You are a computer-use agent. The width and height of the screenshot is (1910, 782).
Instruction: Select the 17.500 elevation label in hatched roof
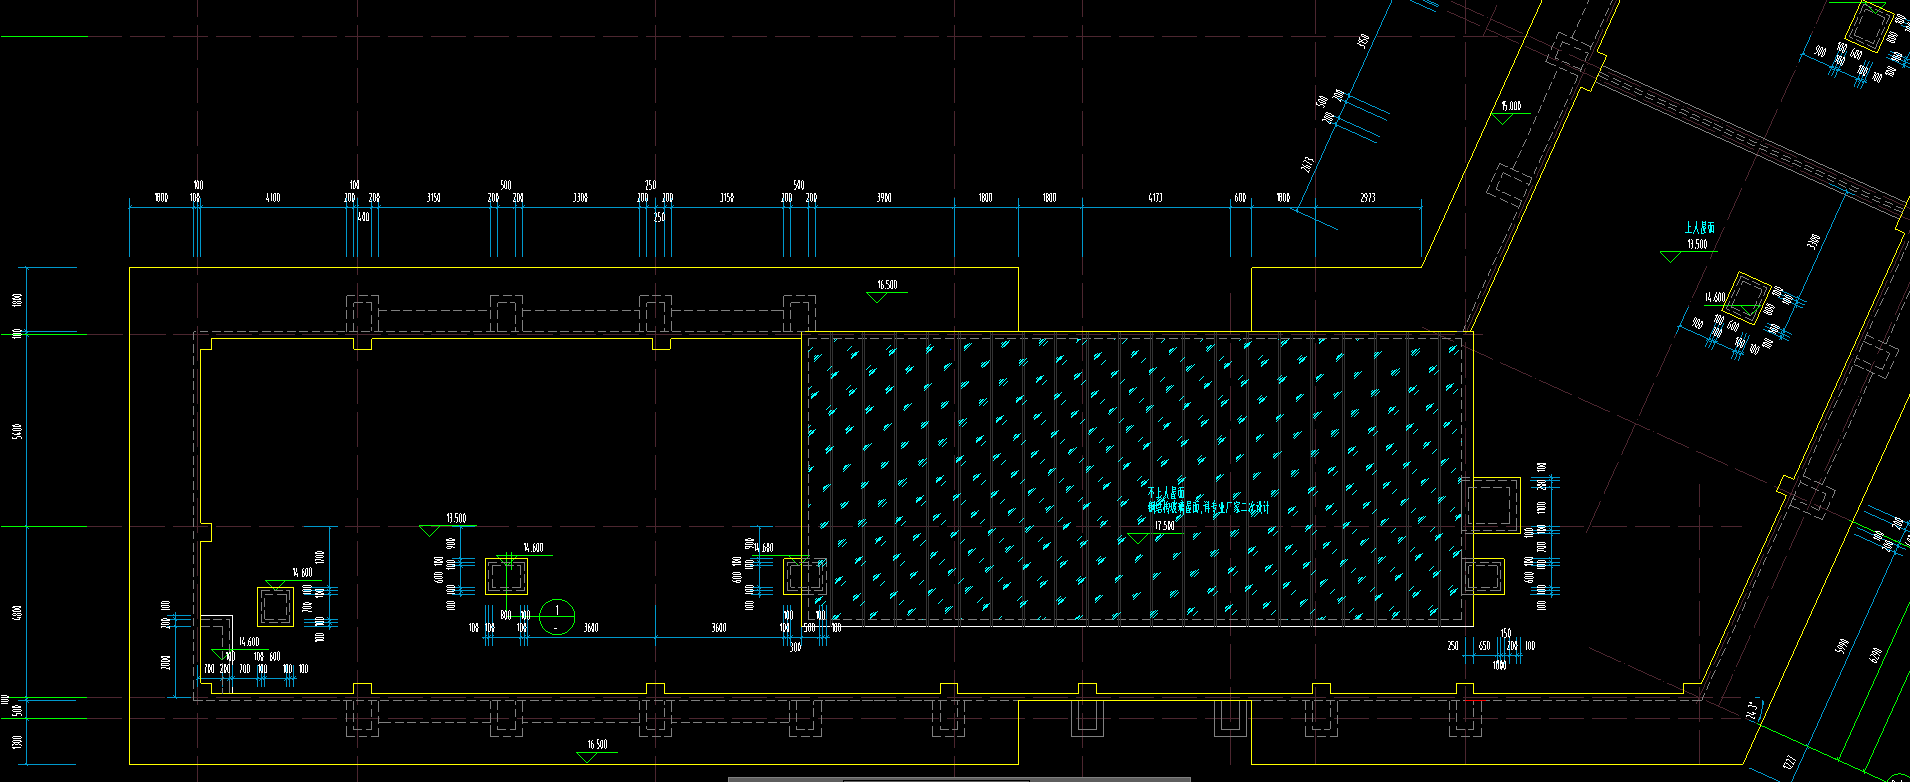click(1165, 526)
